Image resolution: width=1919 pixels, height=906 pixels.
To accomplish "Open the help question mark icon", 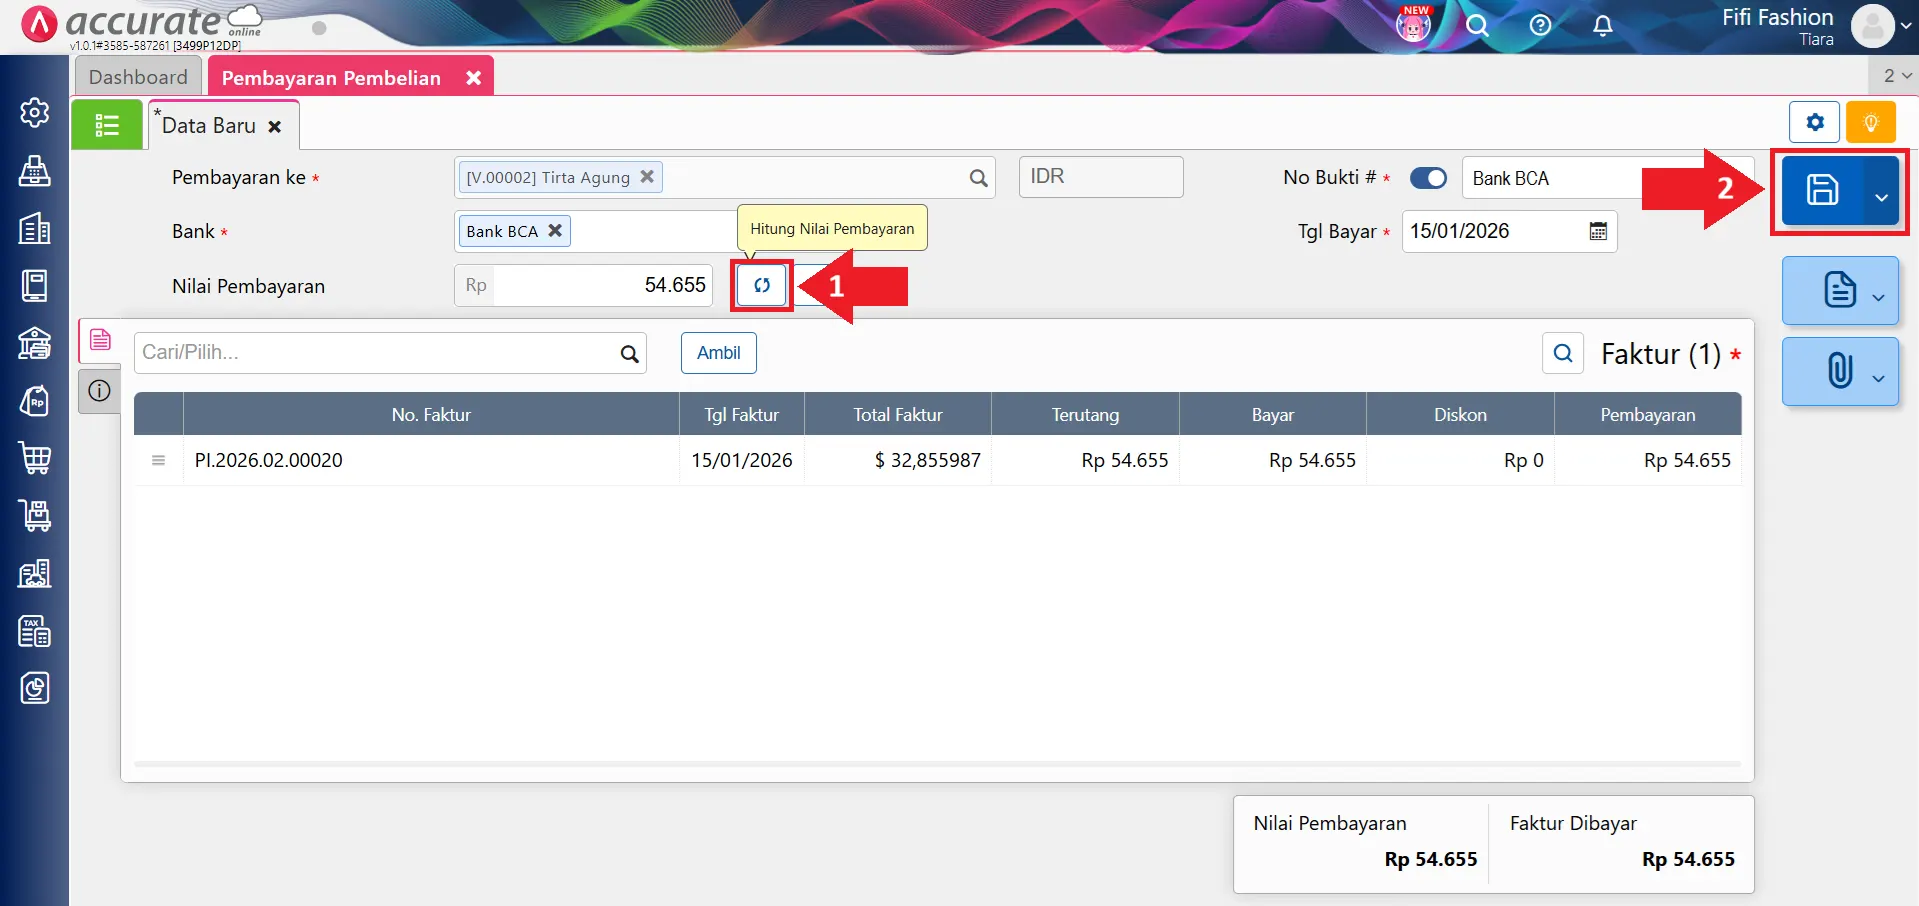I will [x=1540, y=26].
